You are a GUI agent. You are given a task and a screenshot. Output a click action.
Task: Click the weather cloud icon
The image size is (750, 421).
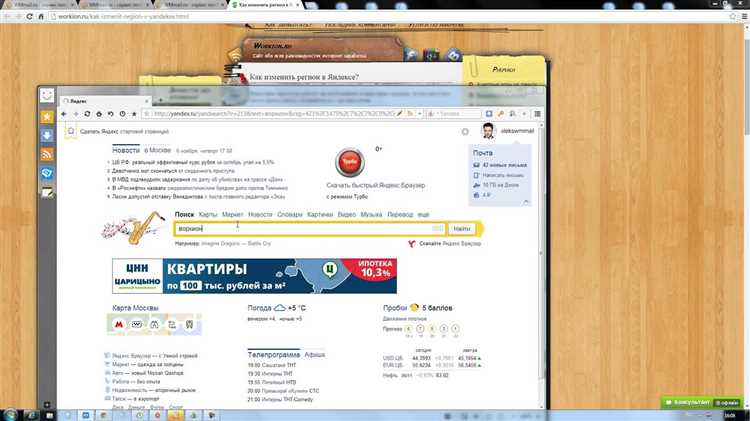click(279, 308)
